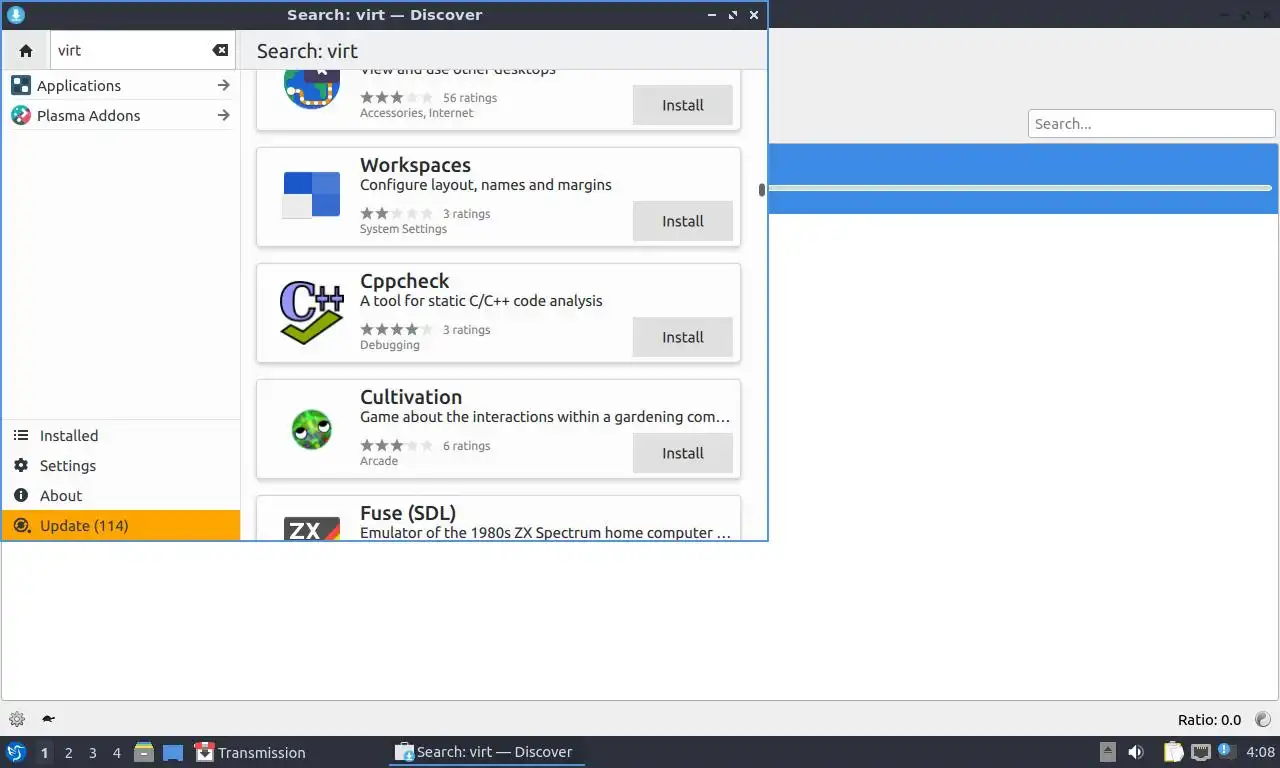Image resolution: width=1280 pixels, height=768 pixels.
Task: Open the file manager taskbar icon
Action: tap(144, 752)
